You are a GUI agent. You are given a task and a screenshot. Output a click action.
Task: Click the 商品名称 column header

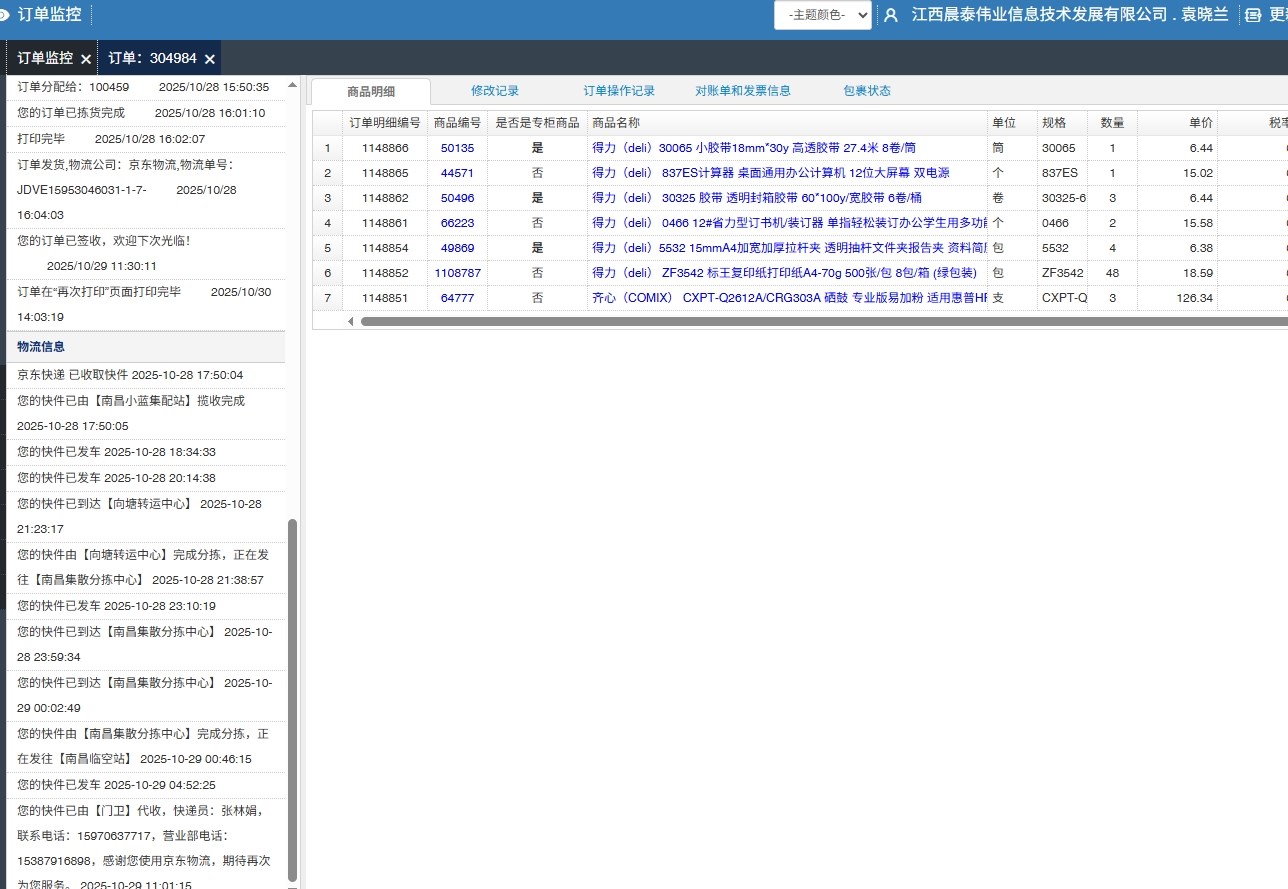point(616,123)
